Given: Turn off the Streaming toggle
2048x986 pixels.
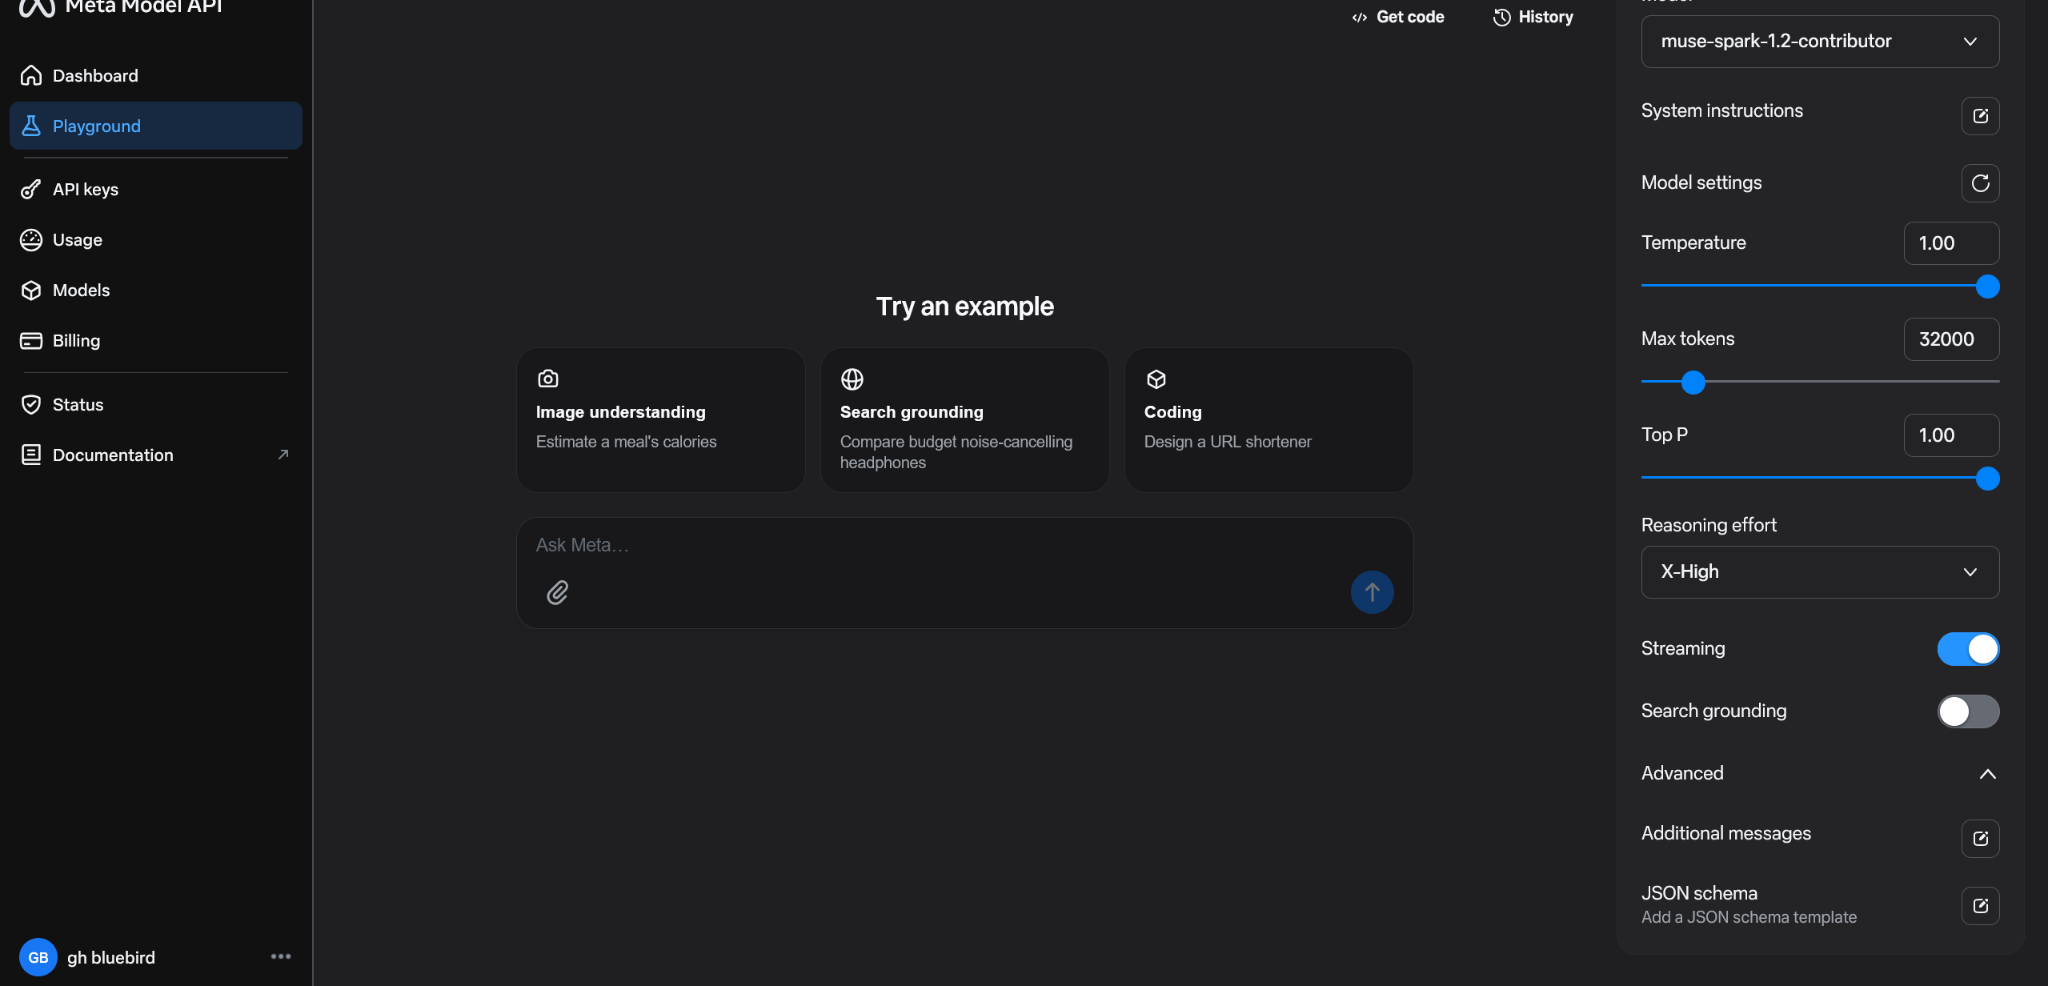Looking at the screenshot, I should (x=1968, y=649).
